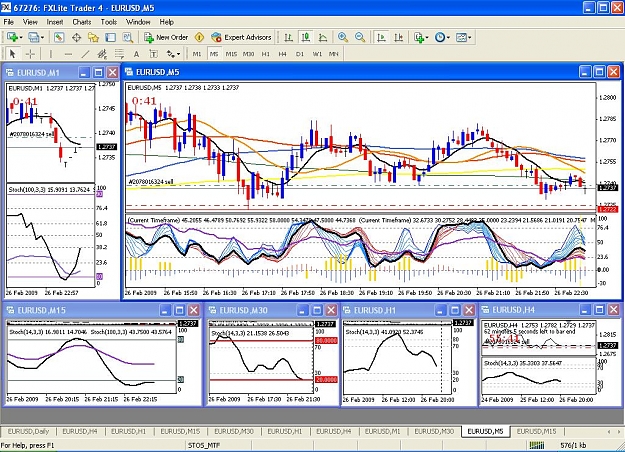Open the File menu
Screen dimensions: 625x452
(8, 22)
